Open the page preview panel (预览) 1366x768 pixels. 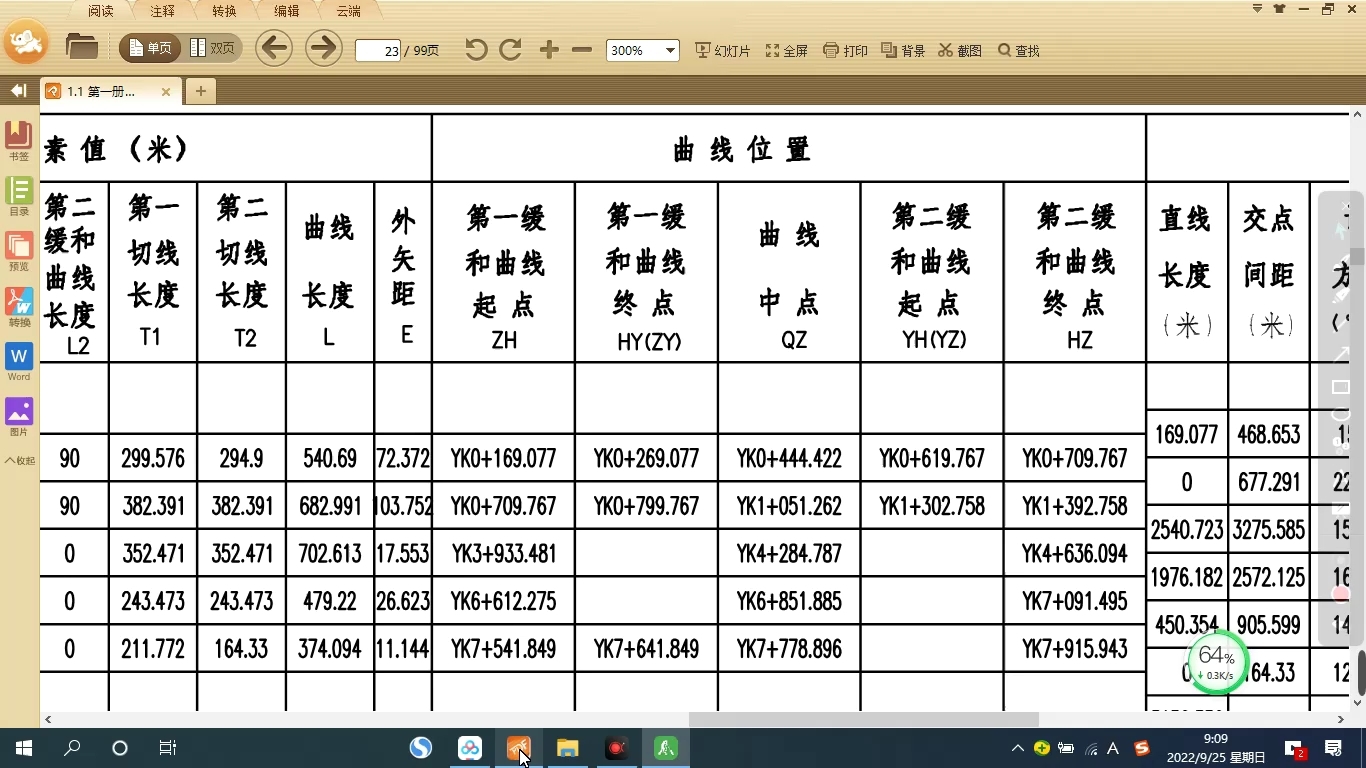click(x=19, y=251)
